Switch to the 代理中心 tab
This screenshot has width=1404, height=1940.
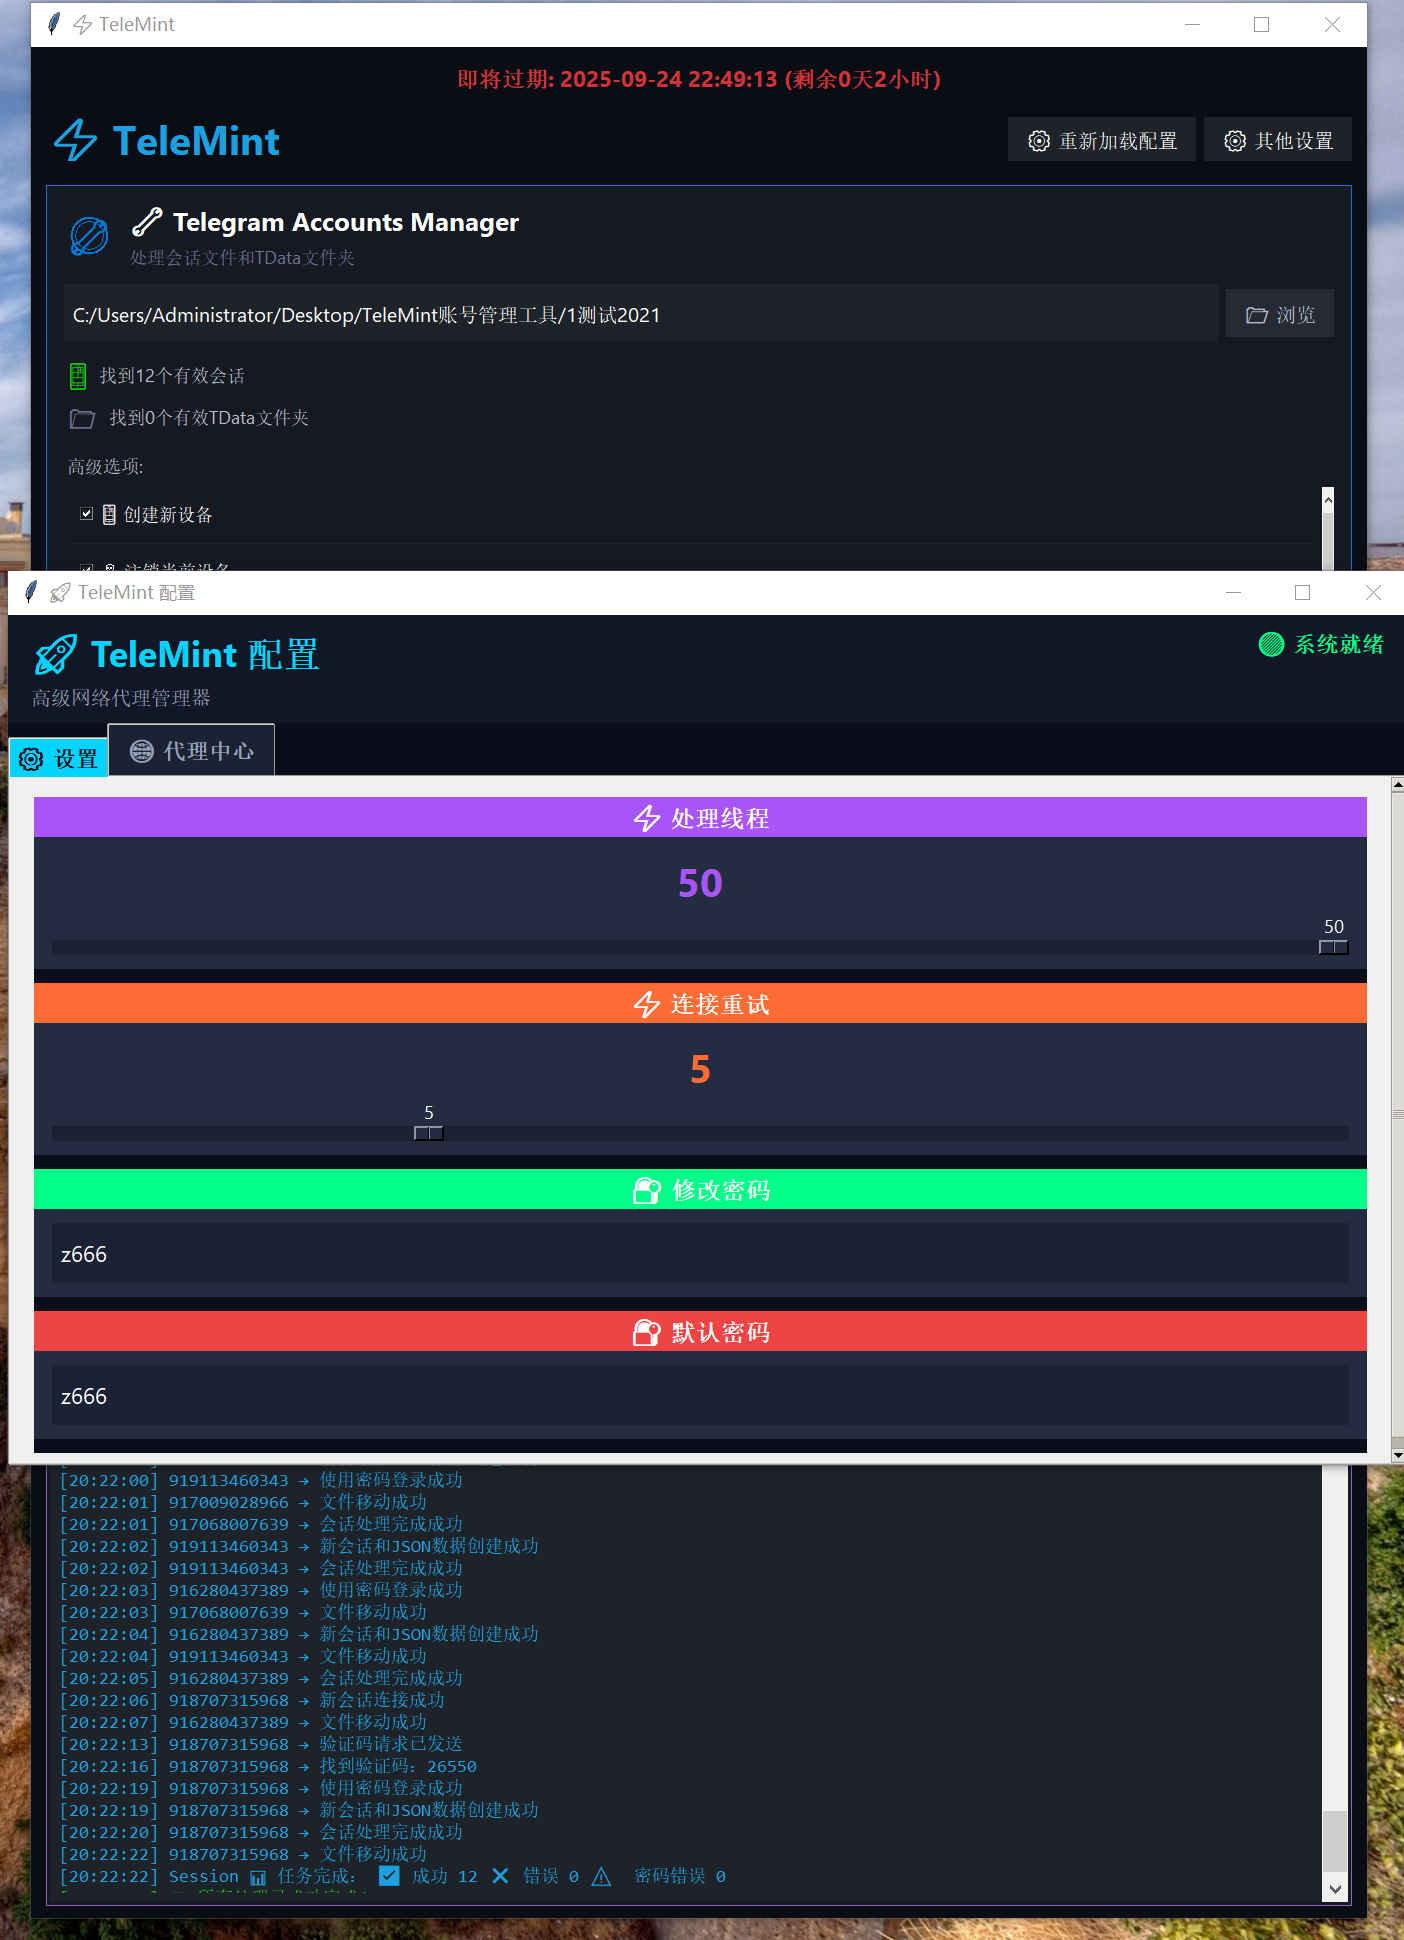coord(191,750)
